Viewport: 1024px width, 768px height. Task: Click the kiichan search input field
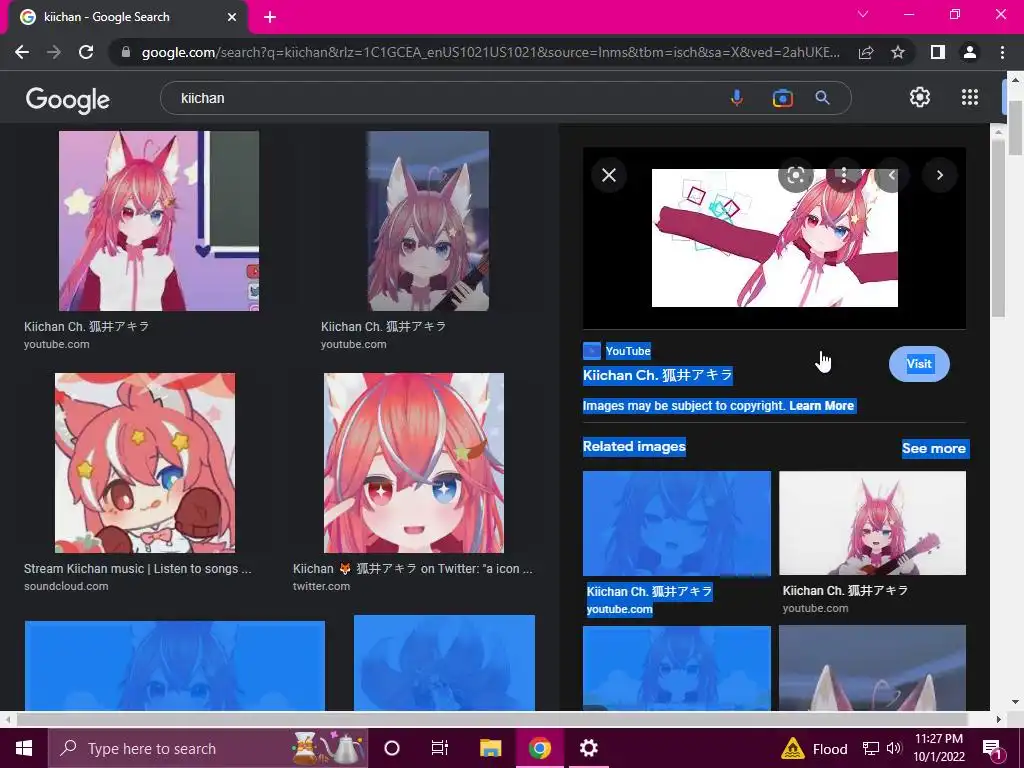tap(444, 98)
